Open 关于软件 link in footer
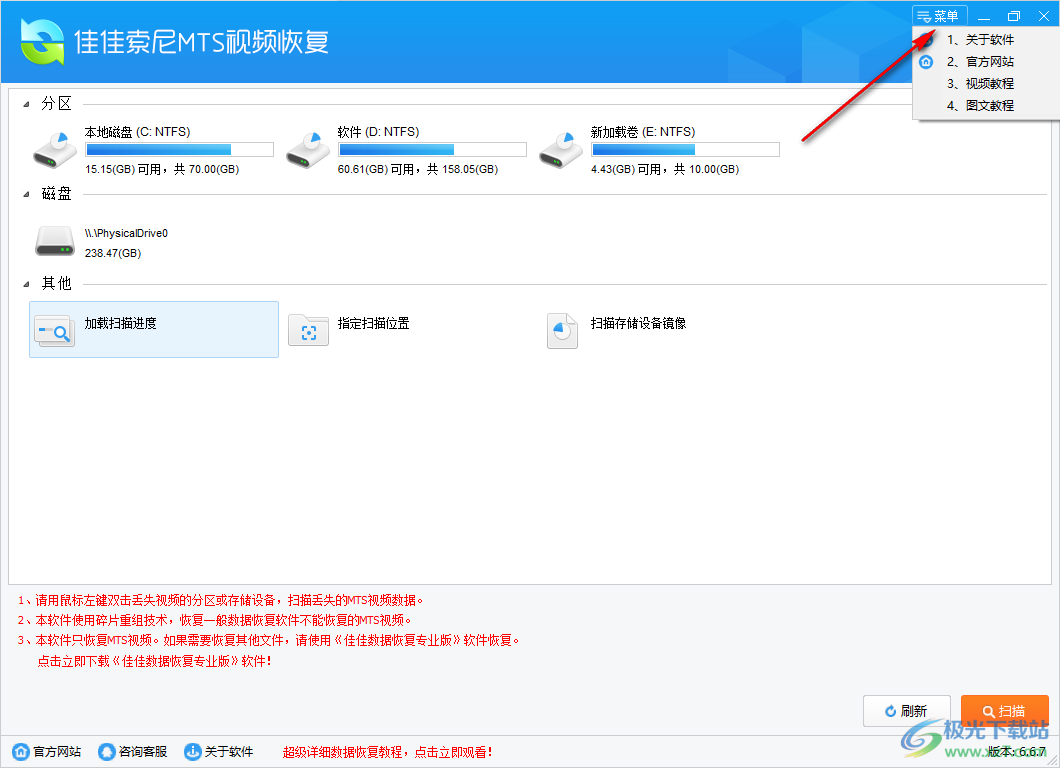The height and width of the screenshot is (768, 1060). (229, 752)
